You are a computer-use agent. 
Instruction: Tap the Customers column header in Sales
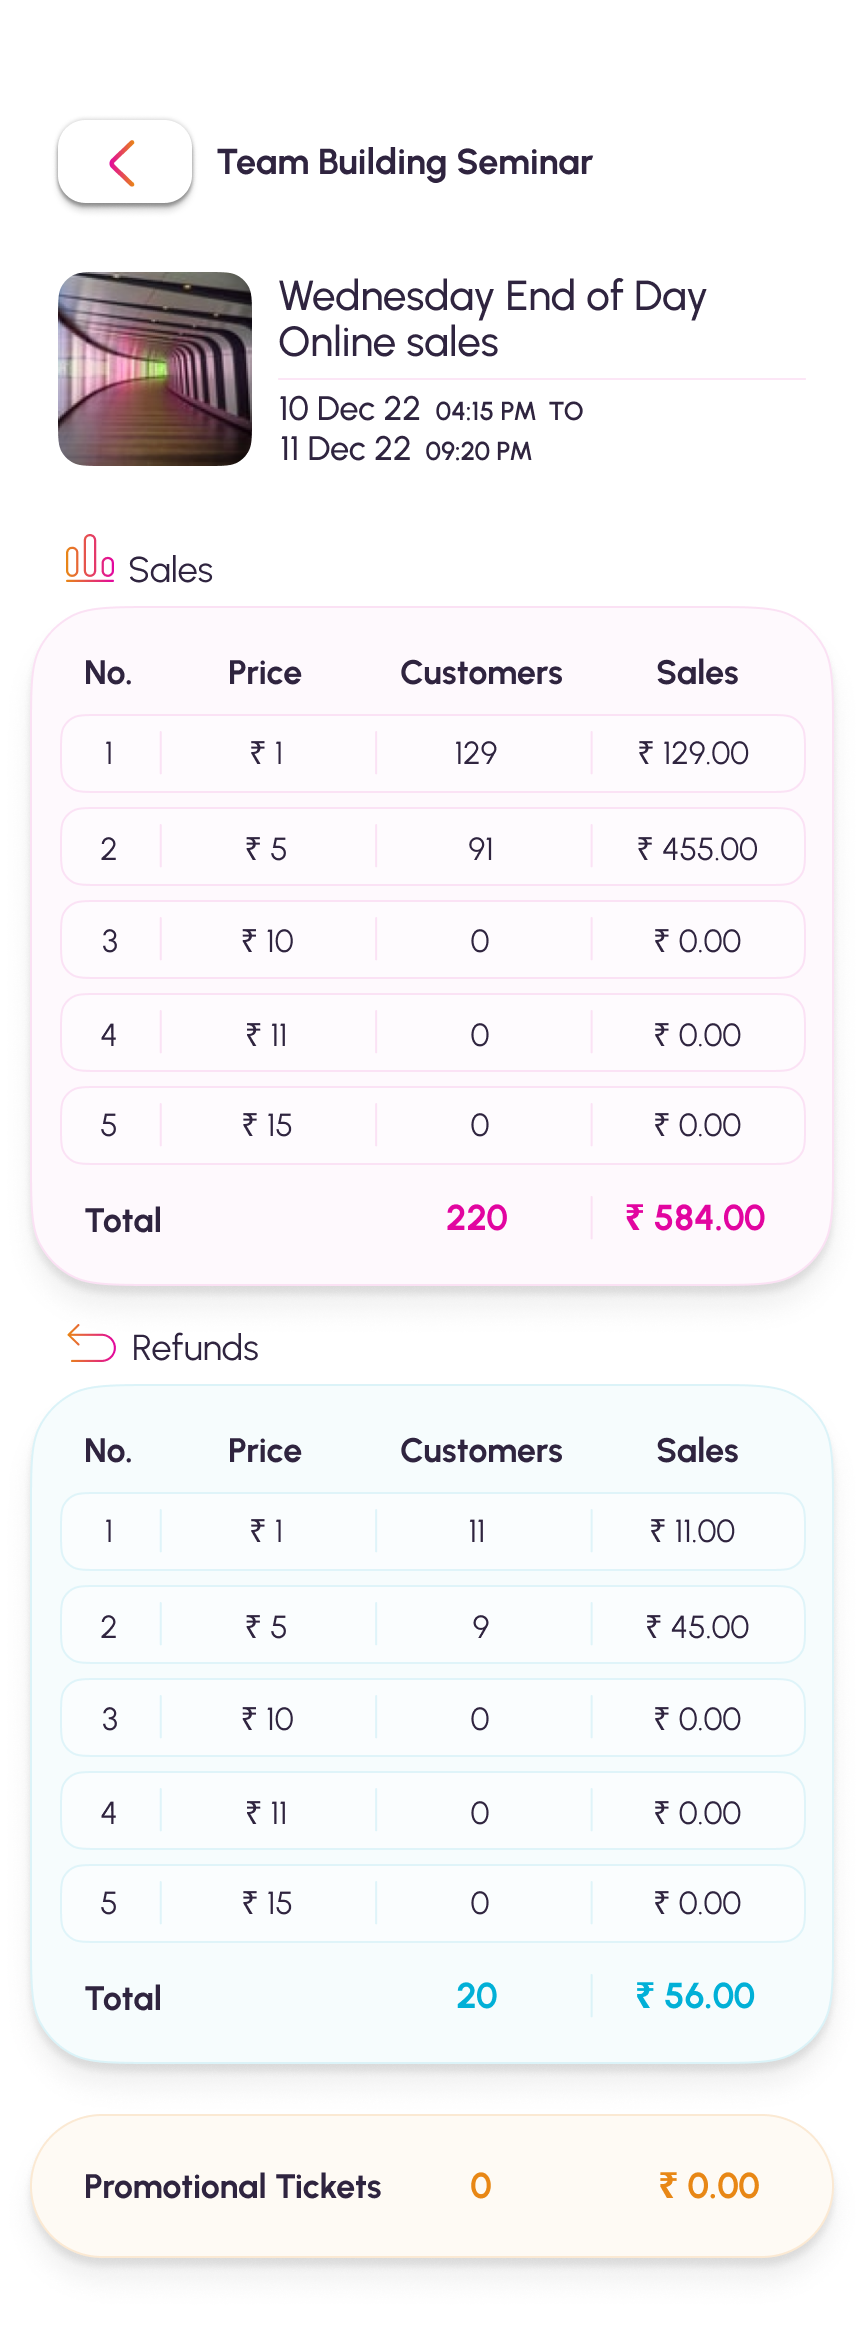[x=481, y=673]
